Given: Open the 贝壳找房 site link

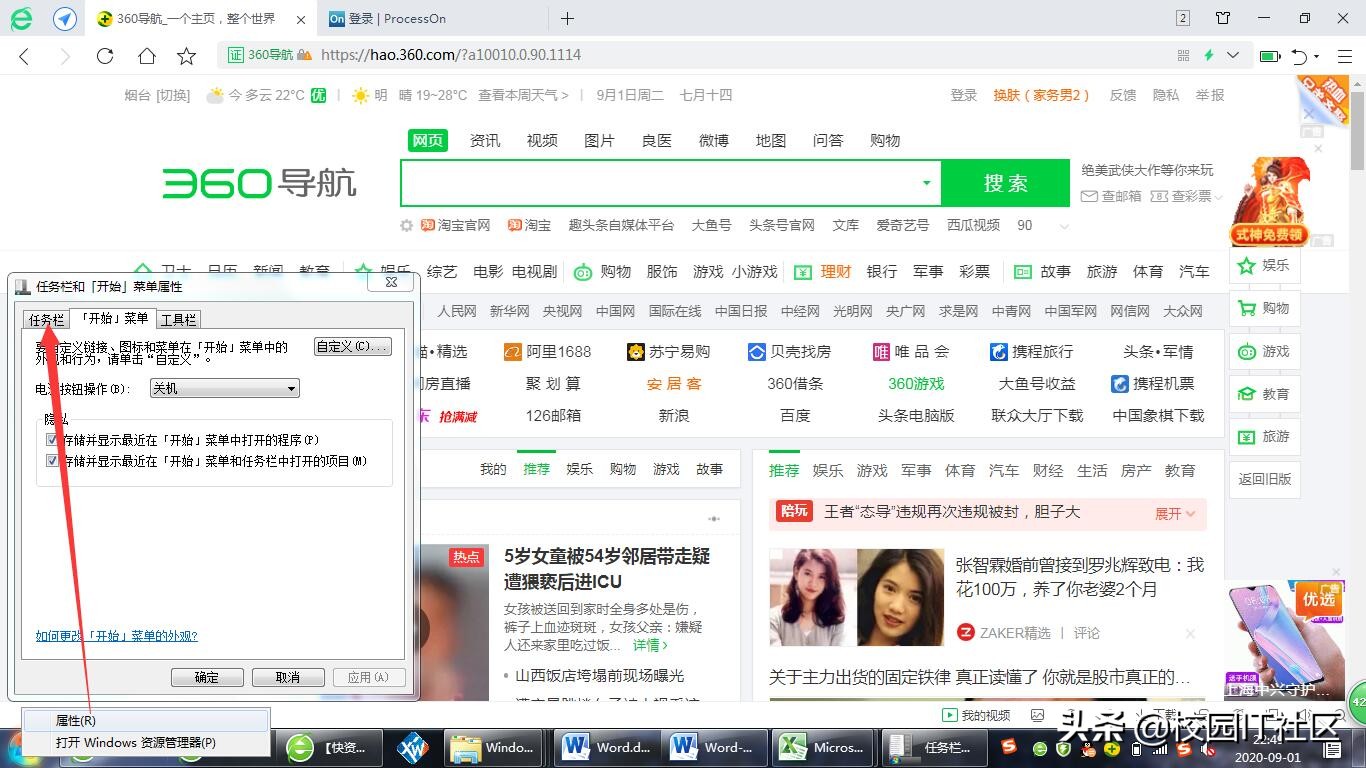Looking at the screenshot, I should point(789,352).
